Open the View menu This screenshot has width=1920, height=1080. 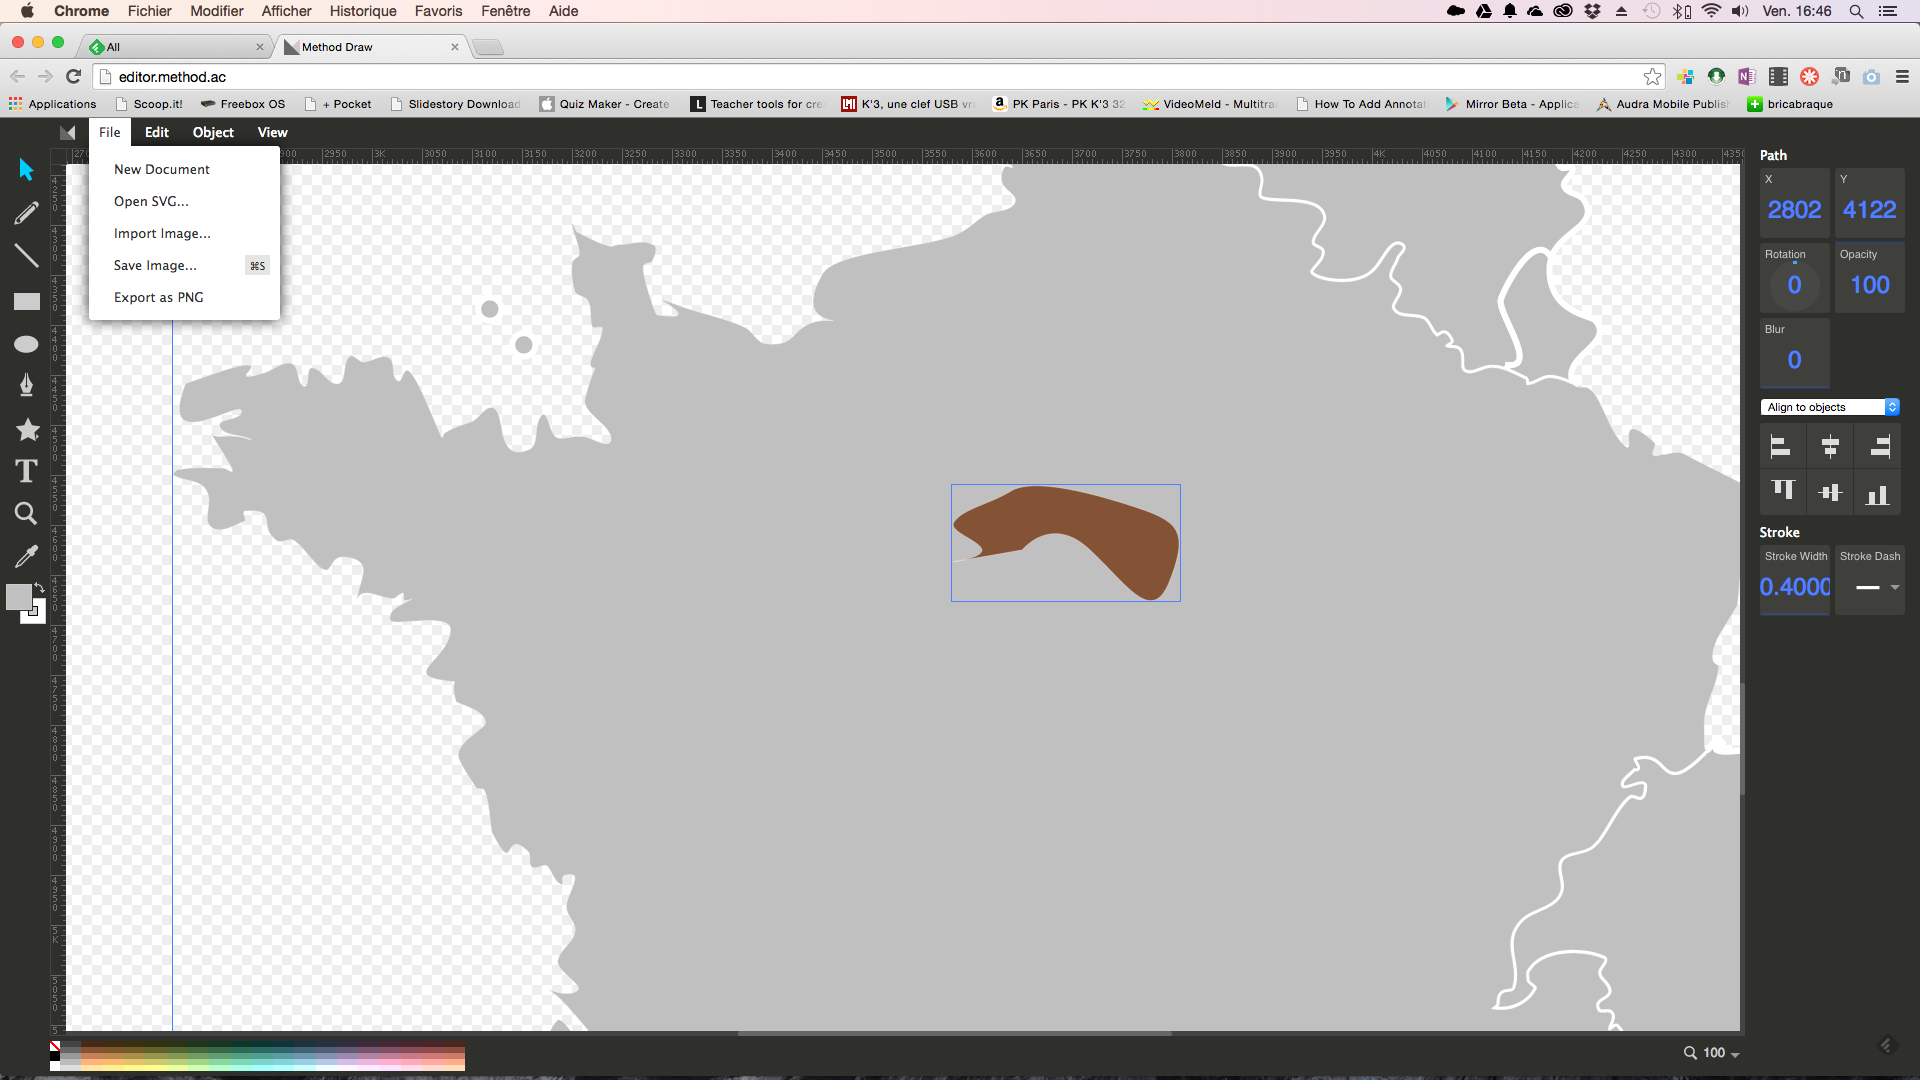272,132
